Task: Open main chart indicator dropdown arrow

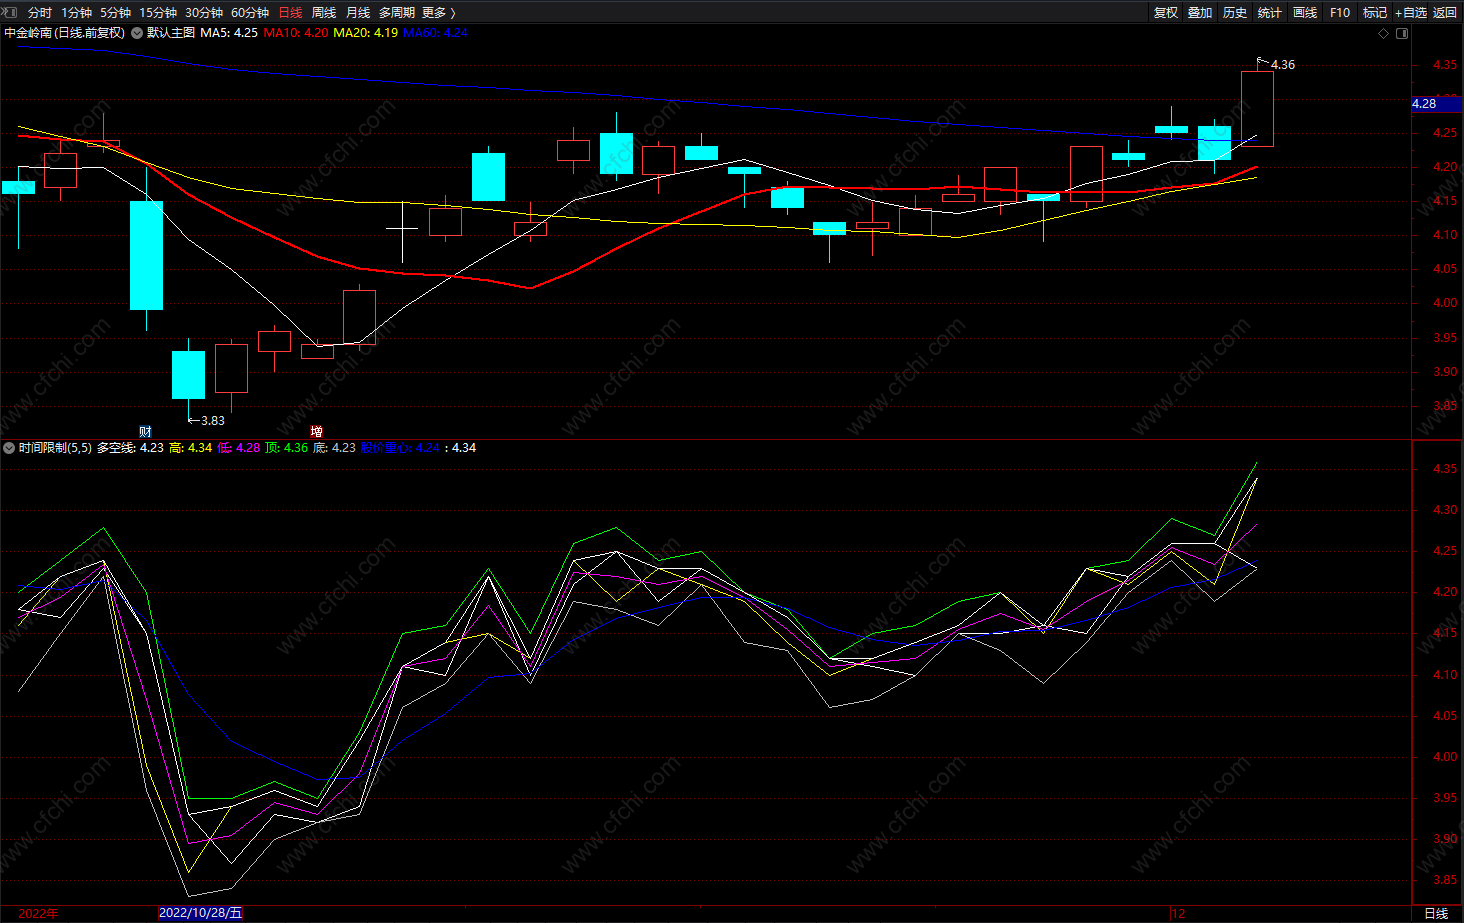Action: click(x=137, y=33)
